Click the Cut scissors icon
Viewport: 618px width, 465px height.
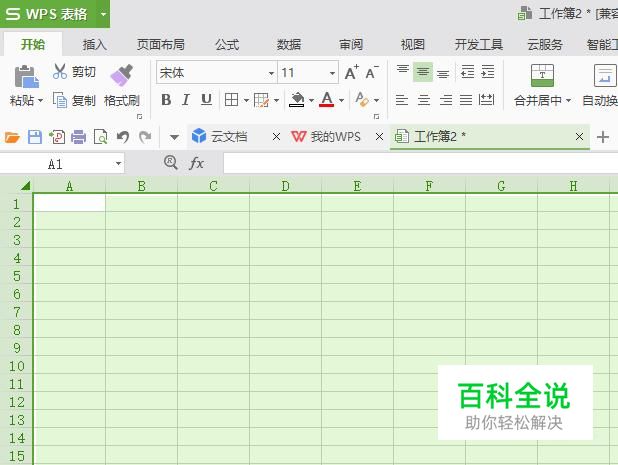[x=60, y=71]
